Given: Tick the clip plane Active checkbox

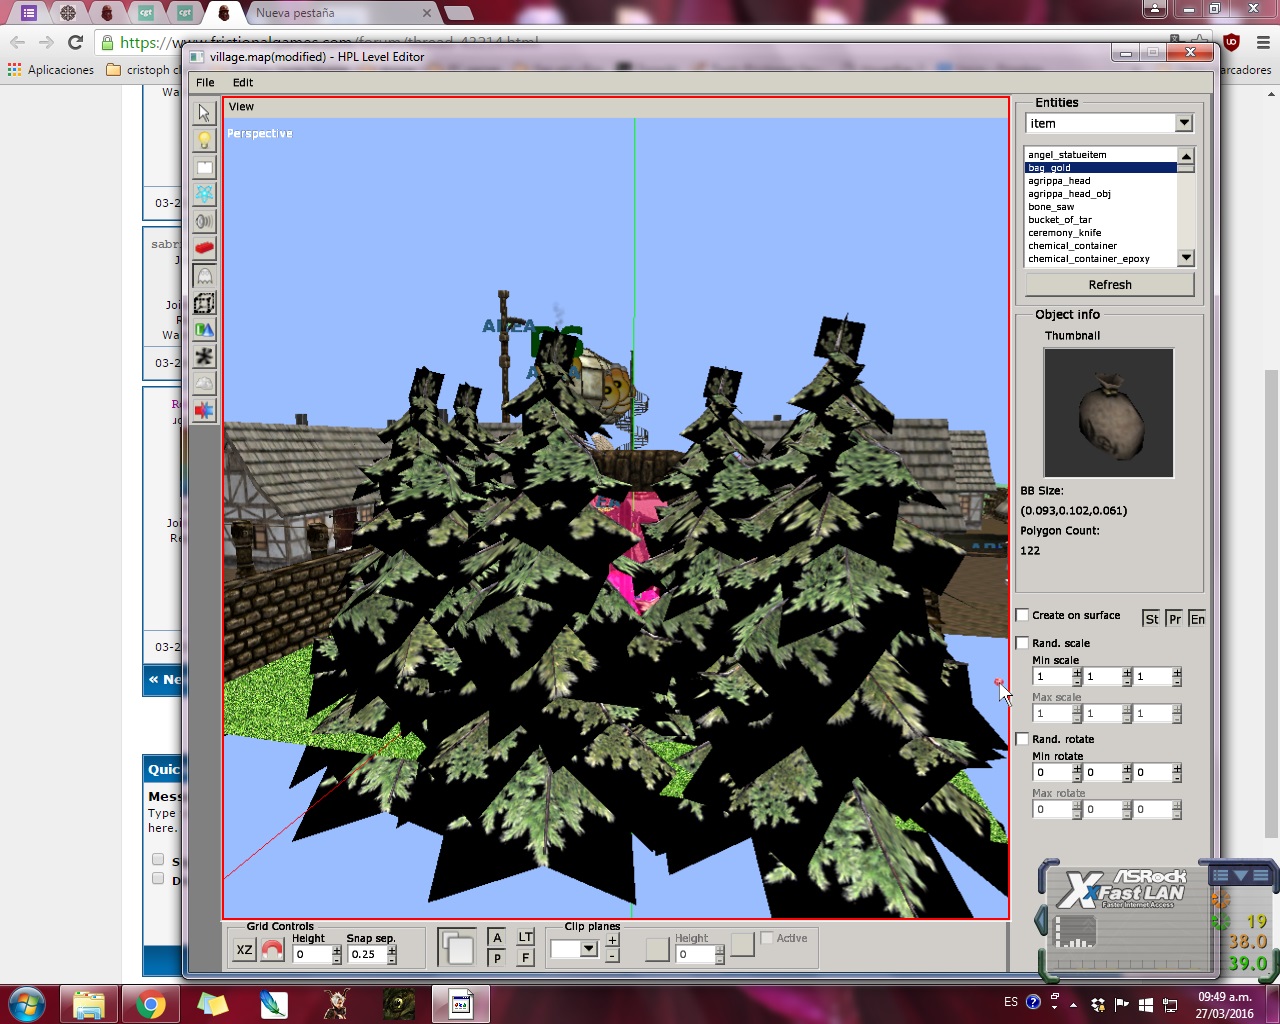Looking at the screenshot, I should click(x=767, y=938).
